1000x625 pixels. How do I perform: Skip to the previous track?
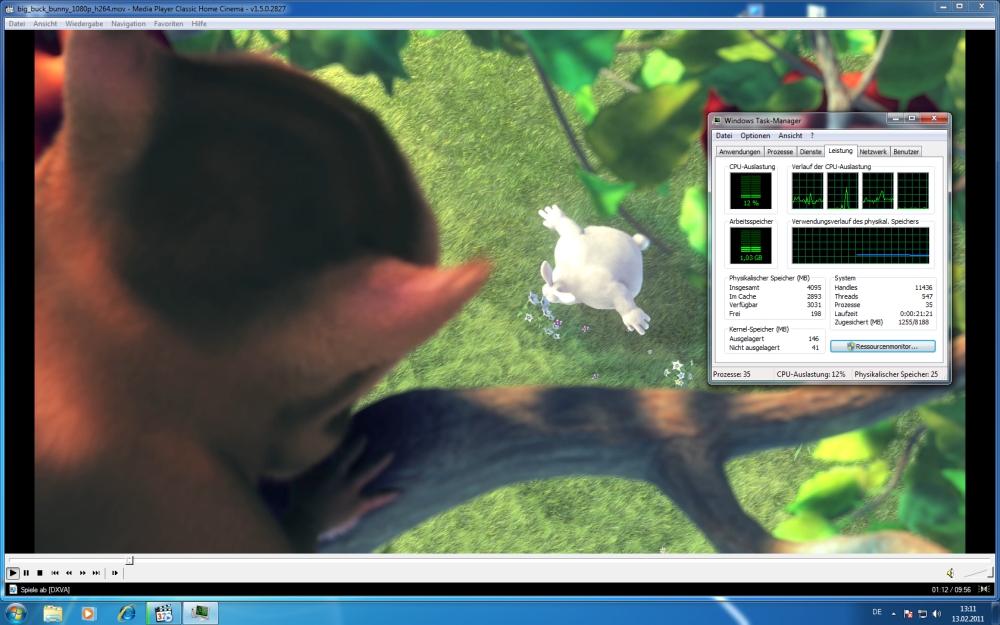[55, 573]
